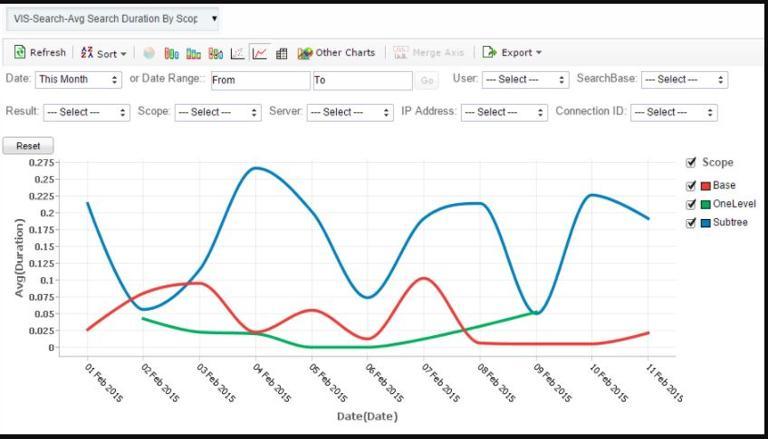The height and width of the screenshot is (439, 768).
Task: Toggle the OneLevel series checkbox
Action: click(691, 204)
